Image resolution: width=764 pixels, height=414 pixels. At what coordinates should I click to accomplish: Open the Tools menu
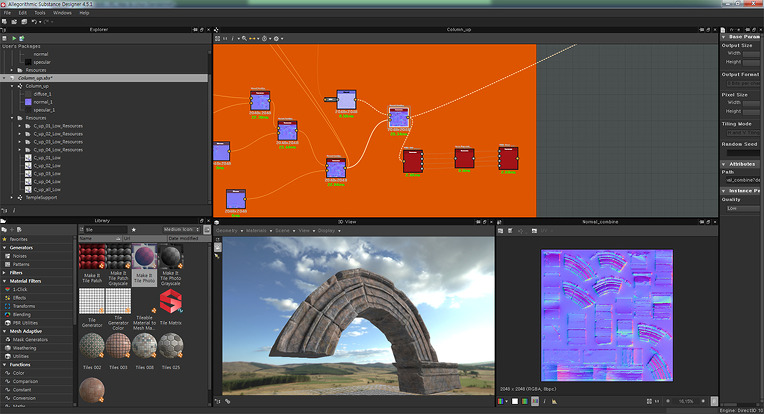pyautogui.click(x=40, y=13)
